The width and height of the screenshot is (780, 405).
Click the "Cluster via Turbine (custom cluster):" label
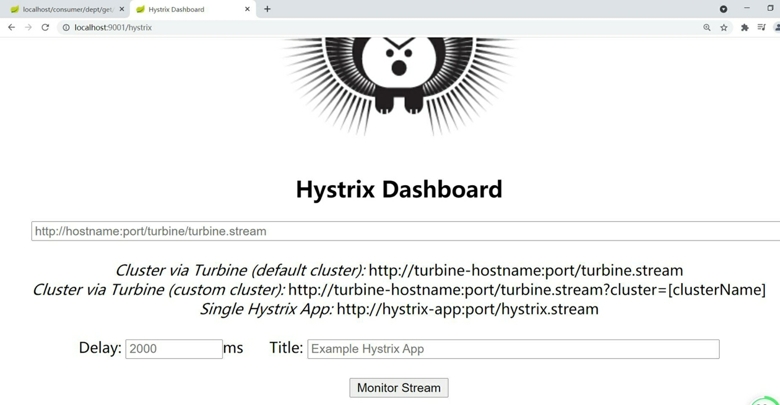tap(159, 290)
